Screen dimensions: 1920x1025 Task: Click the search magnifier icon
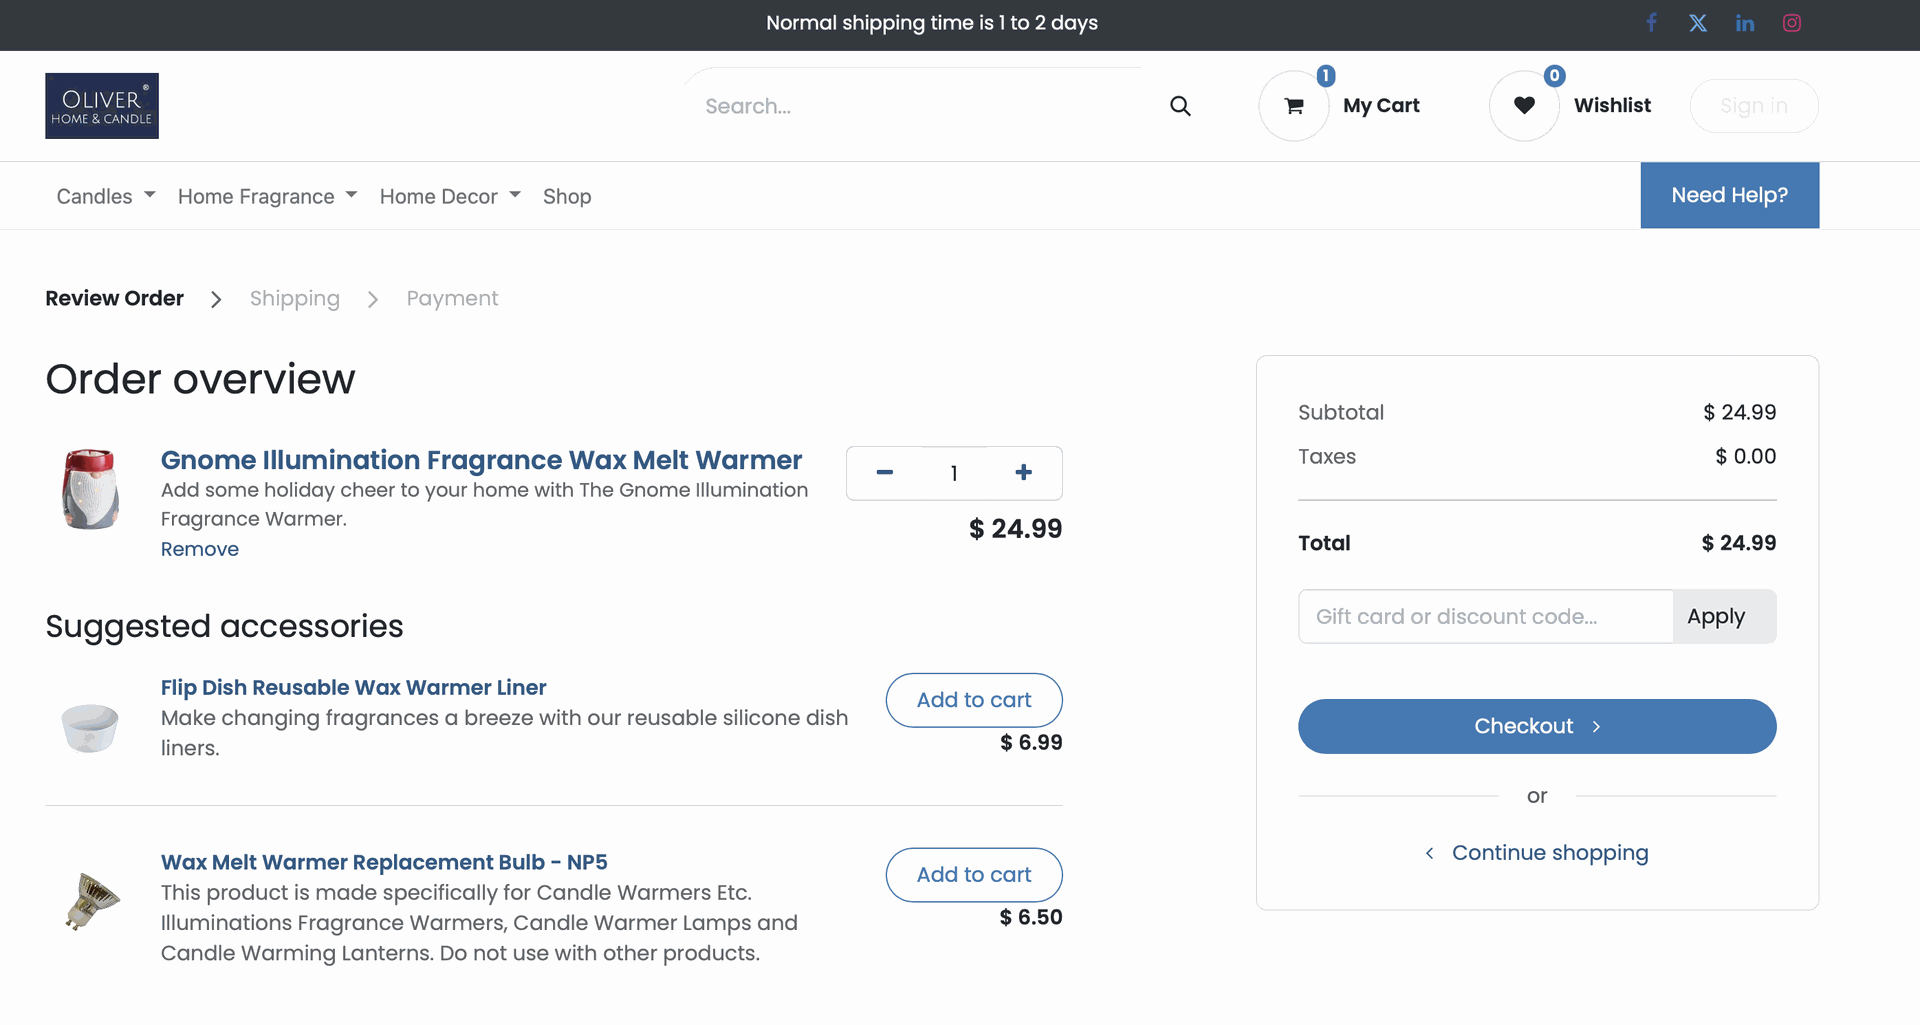1180,106
